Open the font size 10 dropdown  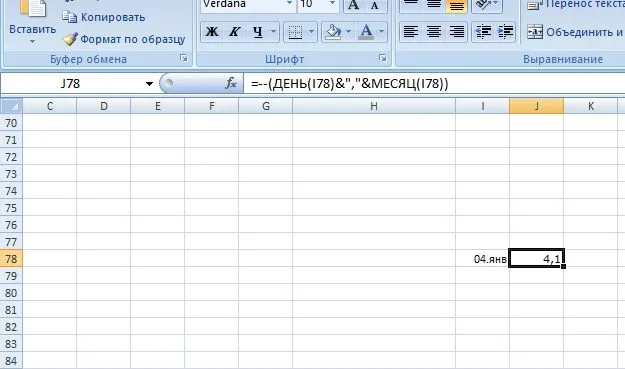point(332,4)
